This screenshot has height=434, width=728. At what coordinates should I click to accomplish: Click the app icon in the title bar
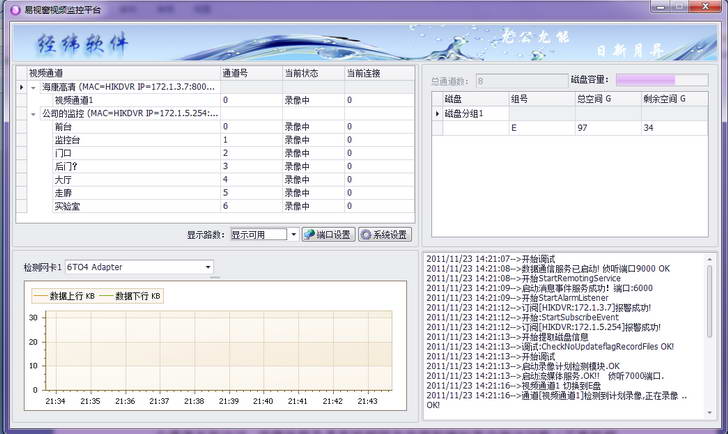click(x=14, y=9)
